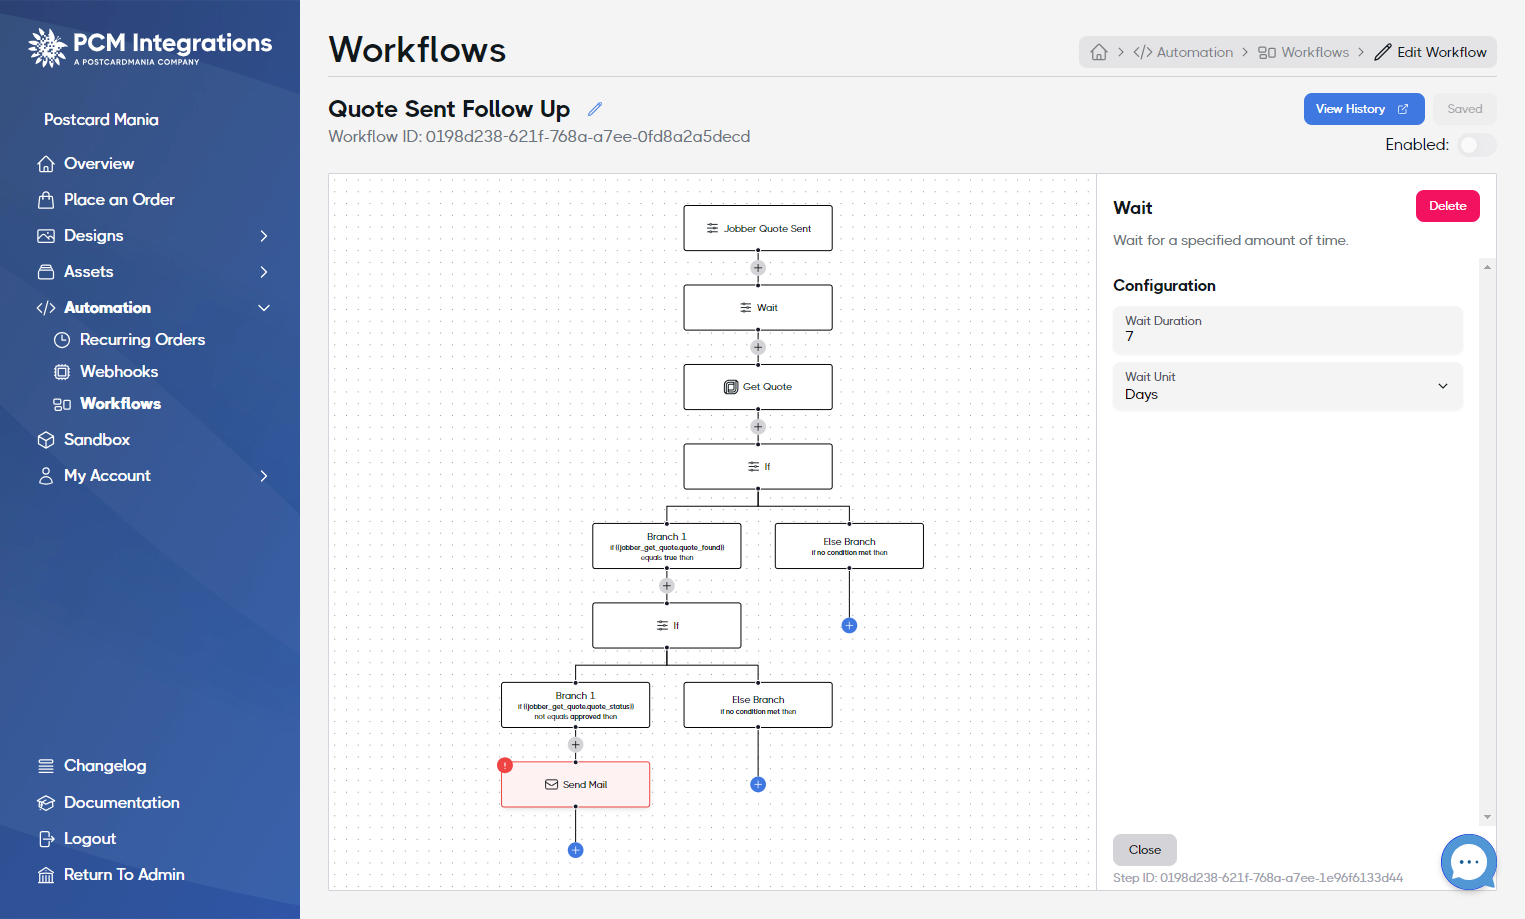Add step below quote_status Branch 1
The image size is (1525, 919).
575,745
